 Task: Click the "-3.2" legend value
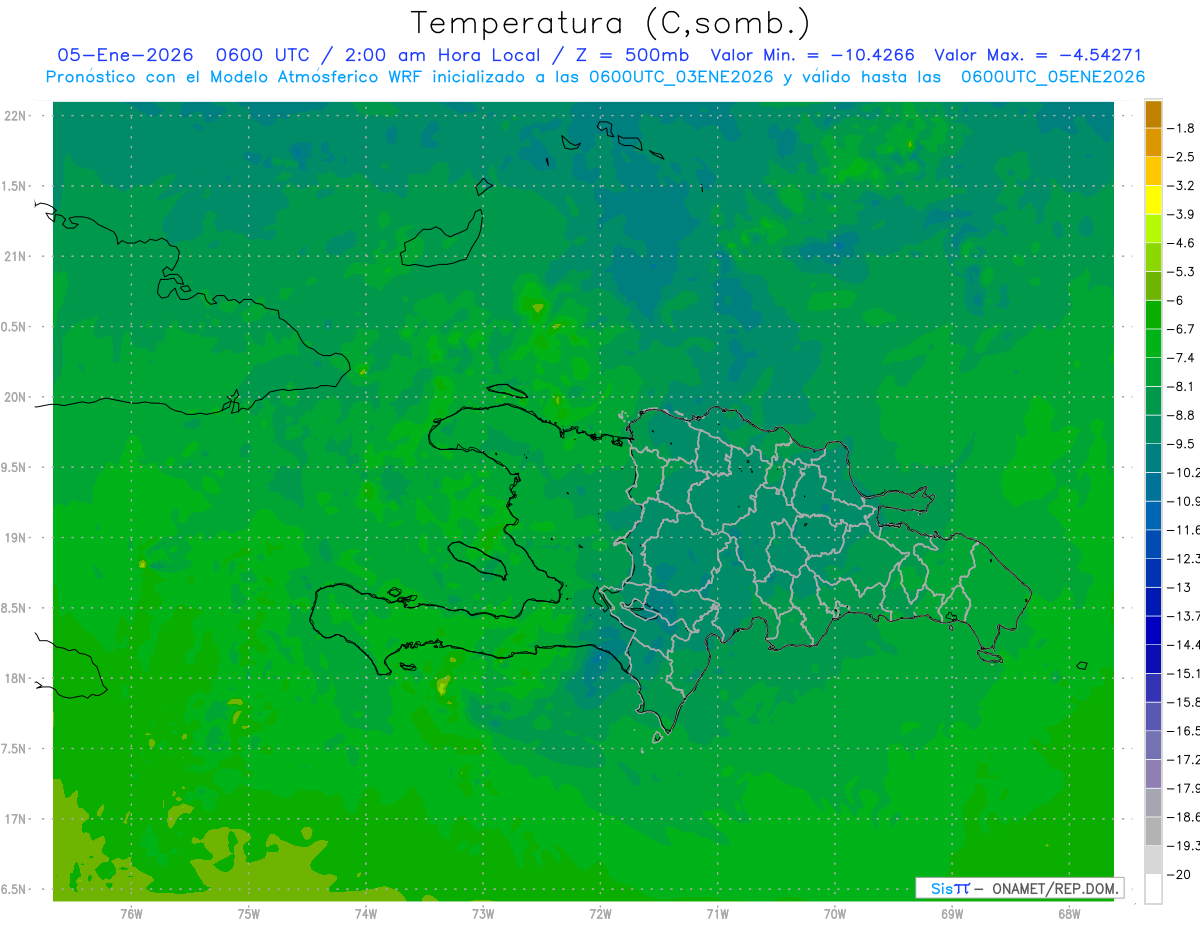pos(1182,186)
